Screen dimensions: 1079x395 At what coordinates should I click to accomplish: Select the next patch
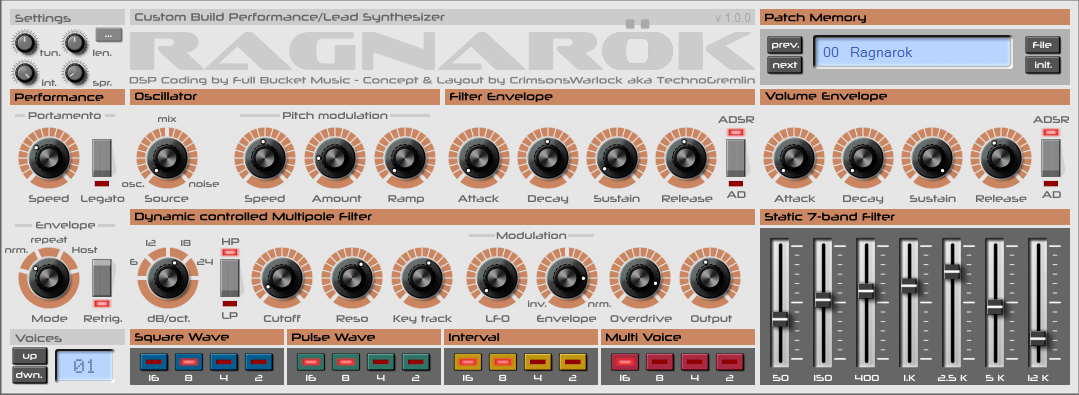tap(784, 65)
